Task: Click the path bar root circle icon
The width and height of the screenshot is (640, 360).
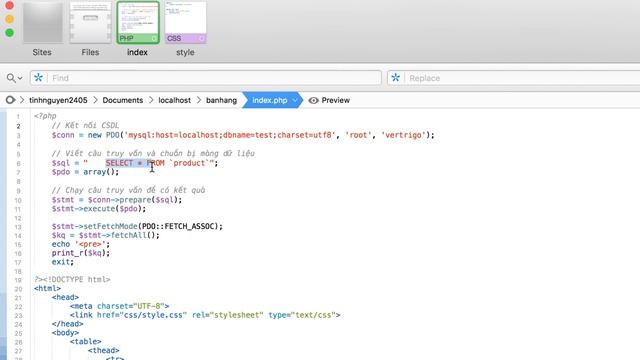Action: 10,100
